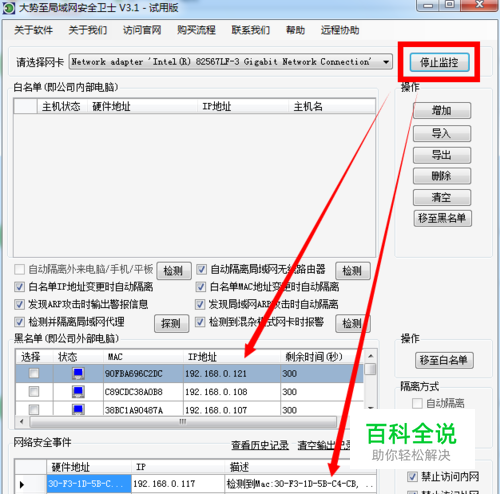Click the blacklist horizontal scrollbar left arrow
Viewport: 500px width, 494px height.
22,422
